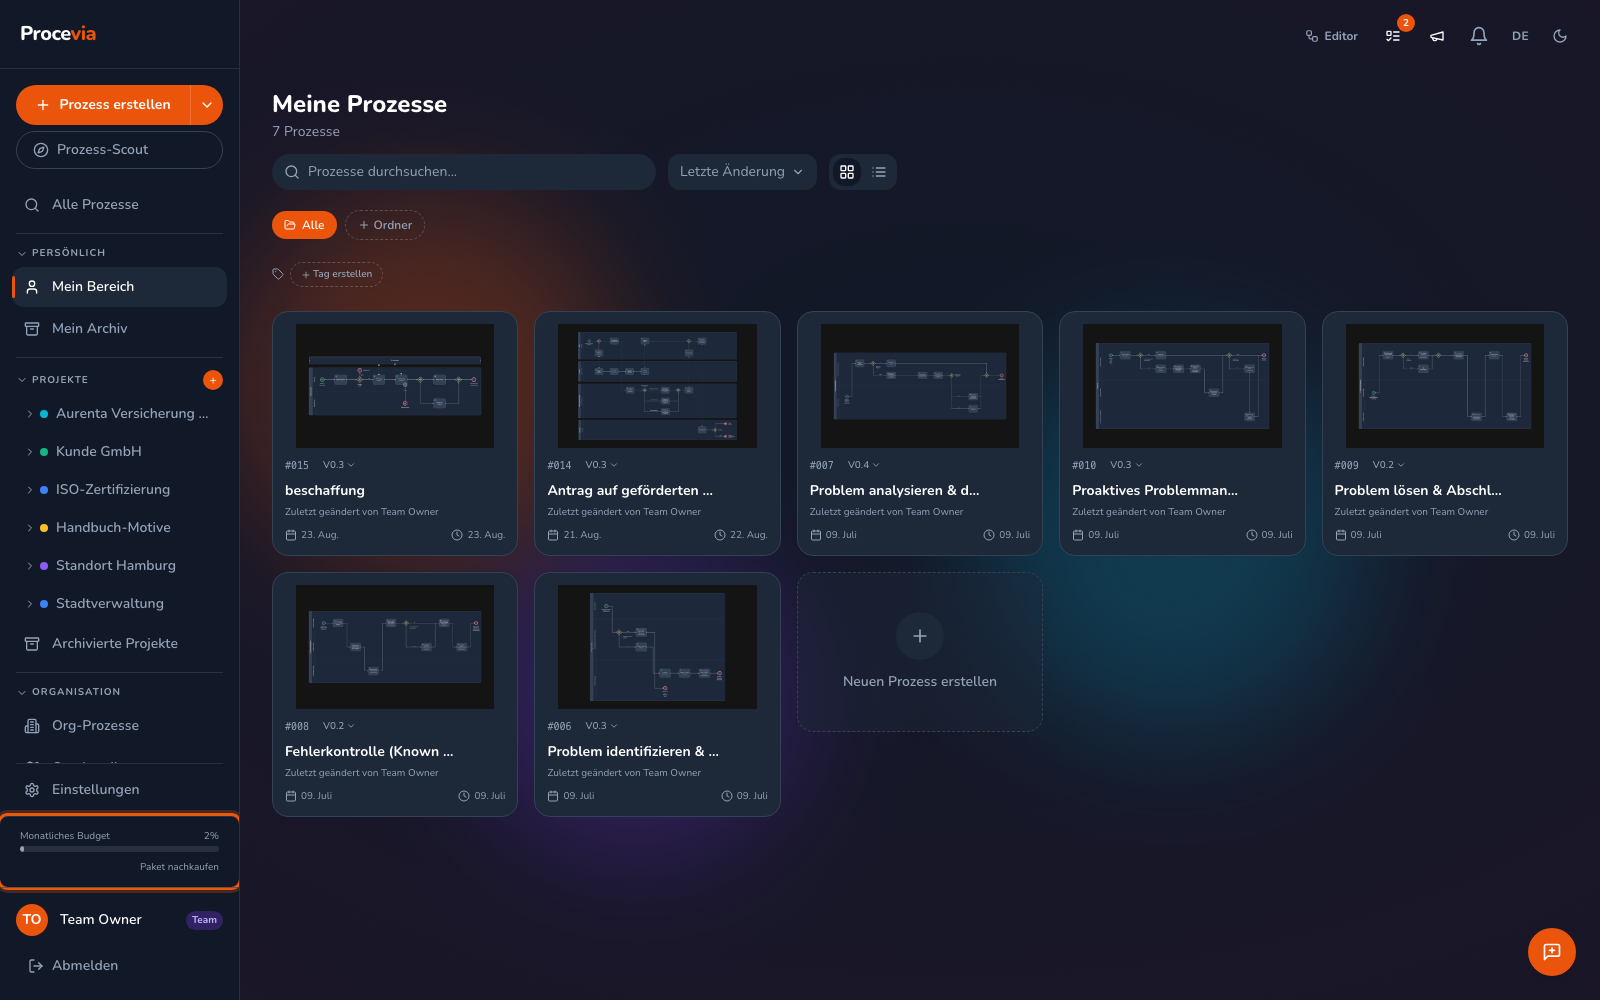The width and height of the screenshot is (1600, 1000).
Task: Collapse the PERSÖNLICH section
Action: 62,253
